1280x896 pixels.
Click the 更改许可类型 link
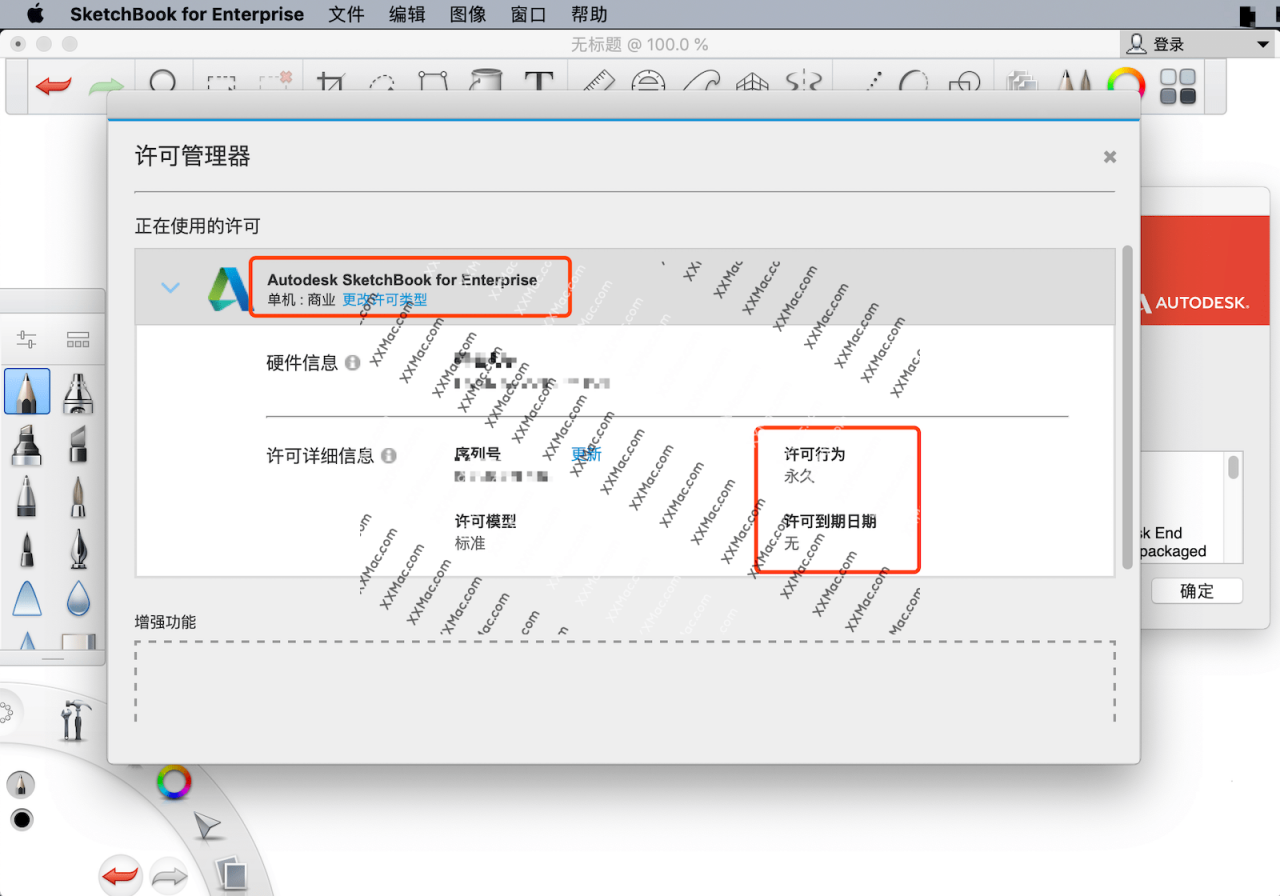click(x=385, y=299)
